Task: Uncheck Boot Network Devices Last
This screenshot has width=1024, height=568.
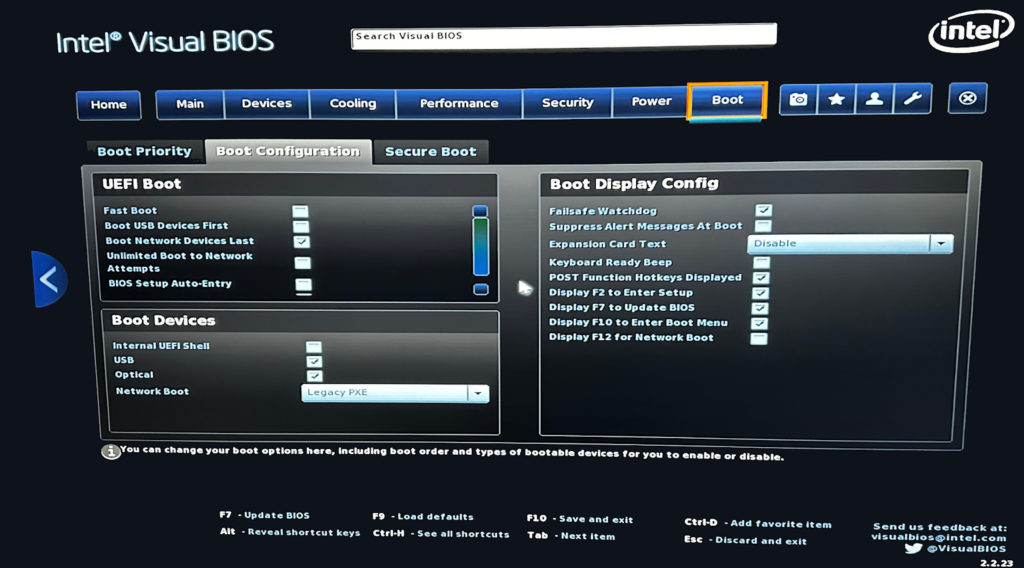Action: coord(302,242)
